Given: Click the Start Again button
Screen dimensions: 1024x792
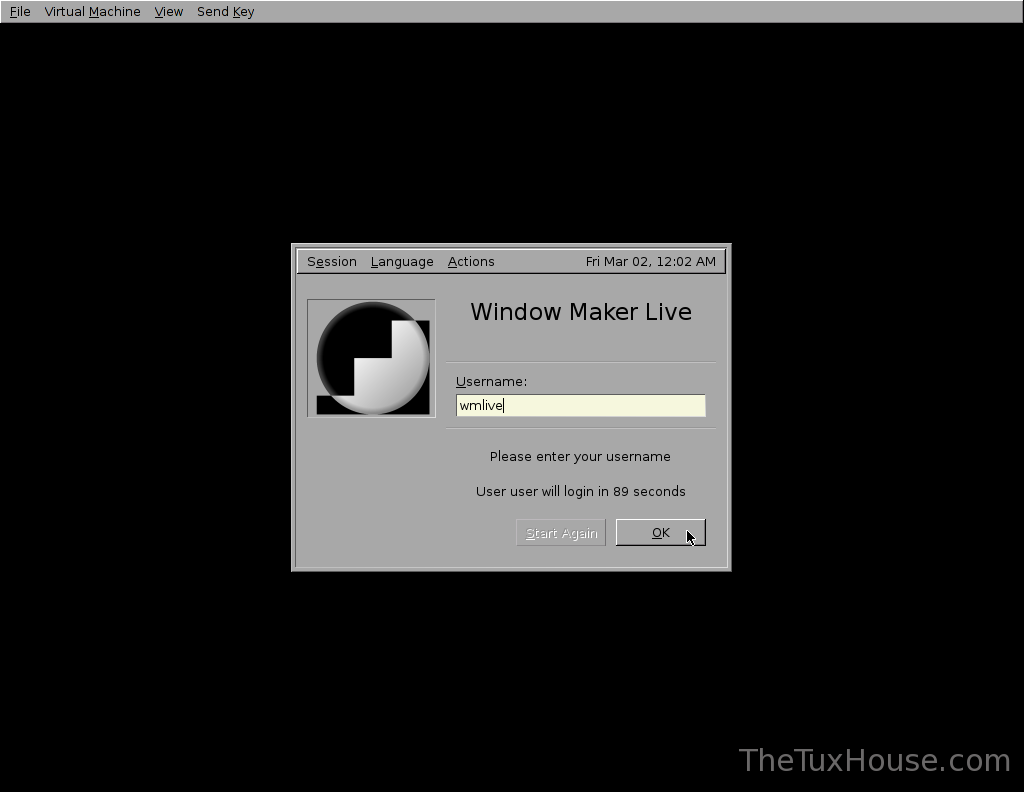Looking at the screenshot, I should tap(561, 533).
